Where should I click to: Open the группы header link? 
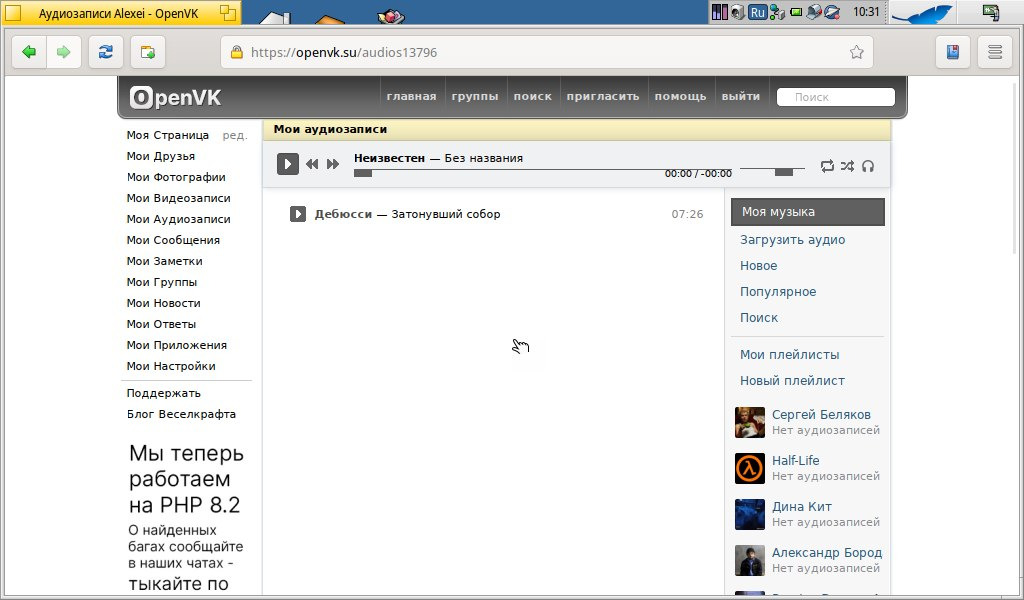[475, 96]
